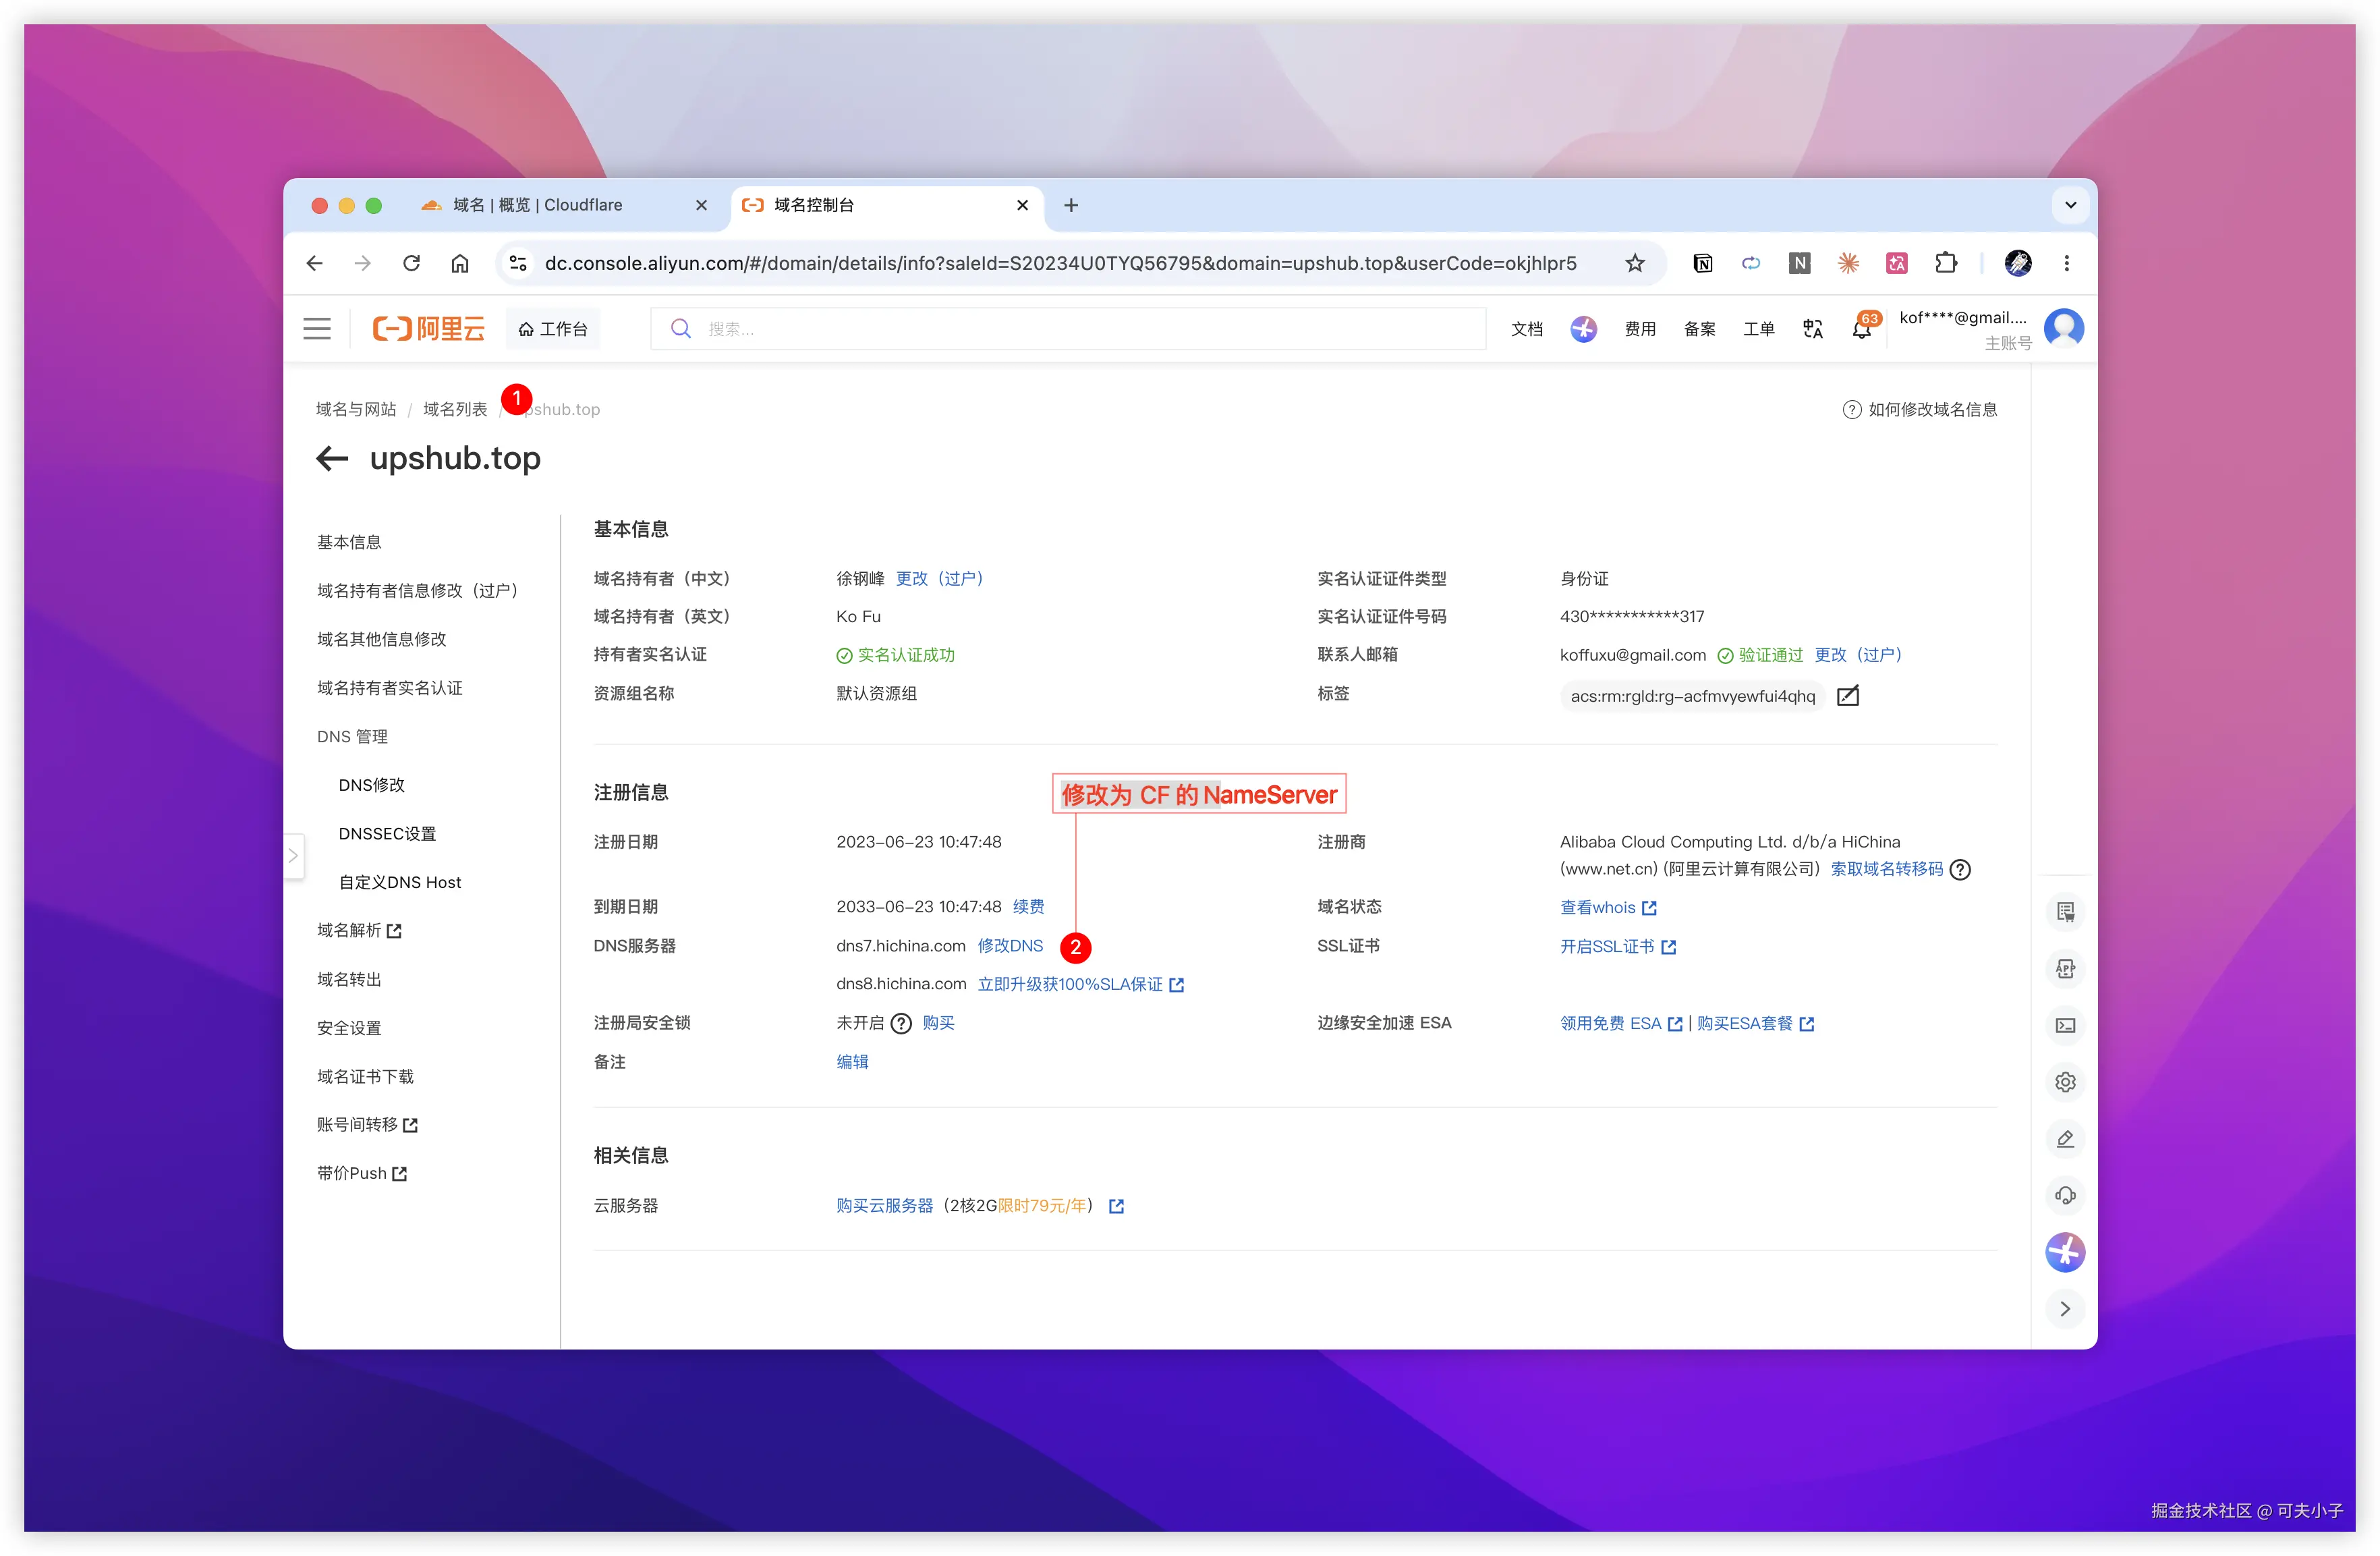The width and height of the screenshot is (2380, 1556).
Task: Open the browser home page
Action: tap(460, 263)
